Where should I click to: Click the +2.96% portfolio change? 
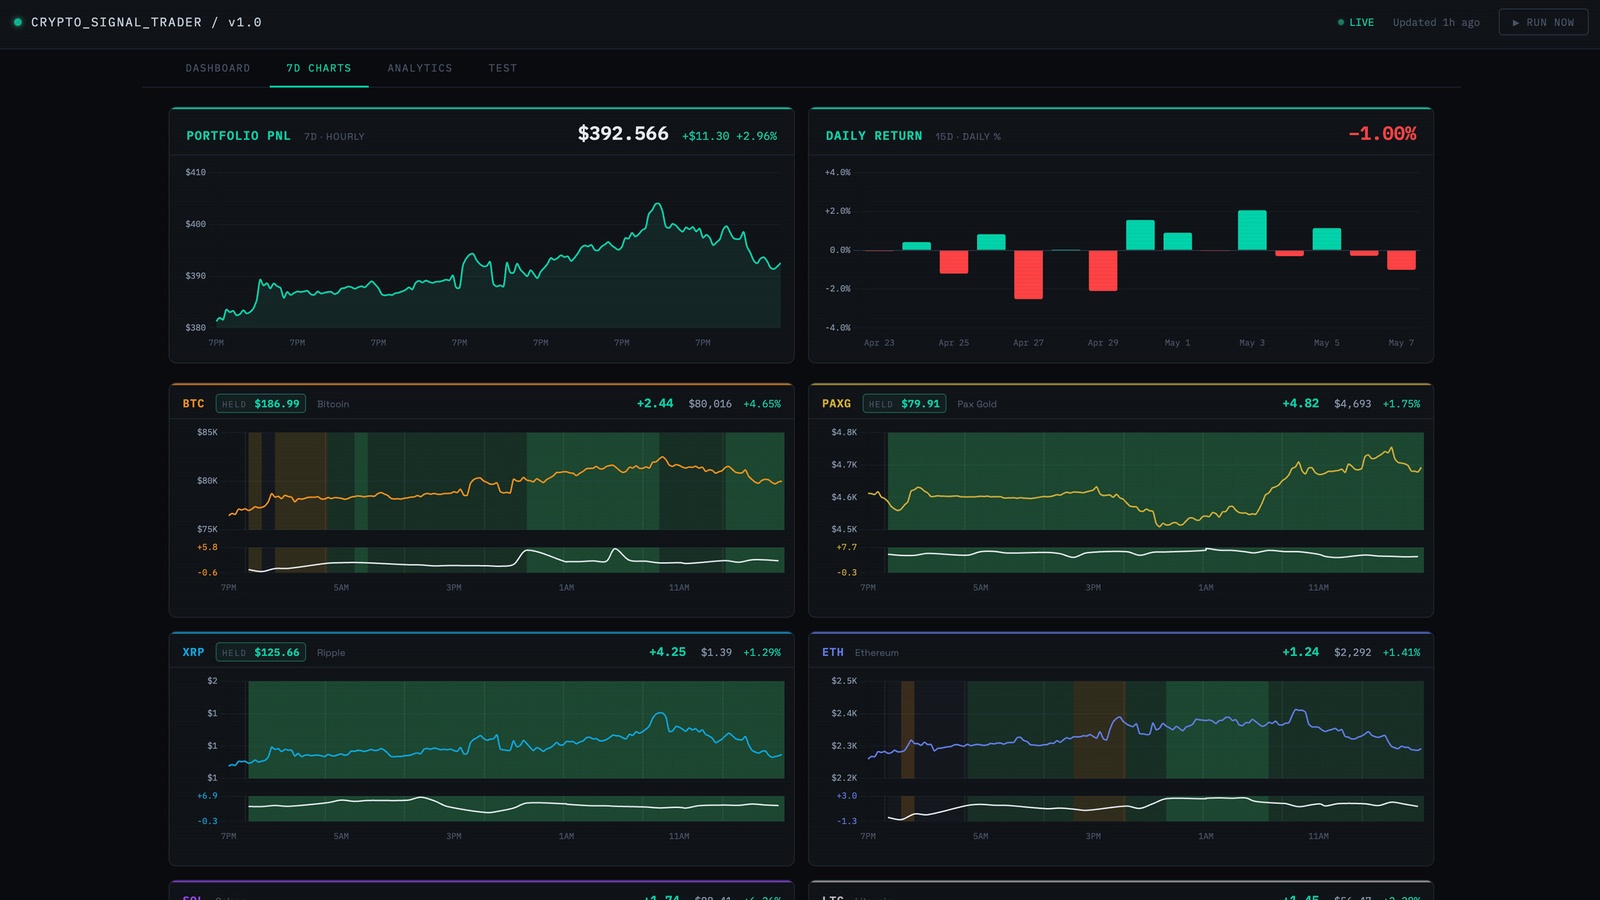click(757, 136)
